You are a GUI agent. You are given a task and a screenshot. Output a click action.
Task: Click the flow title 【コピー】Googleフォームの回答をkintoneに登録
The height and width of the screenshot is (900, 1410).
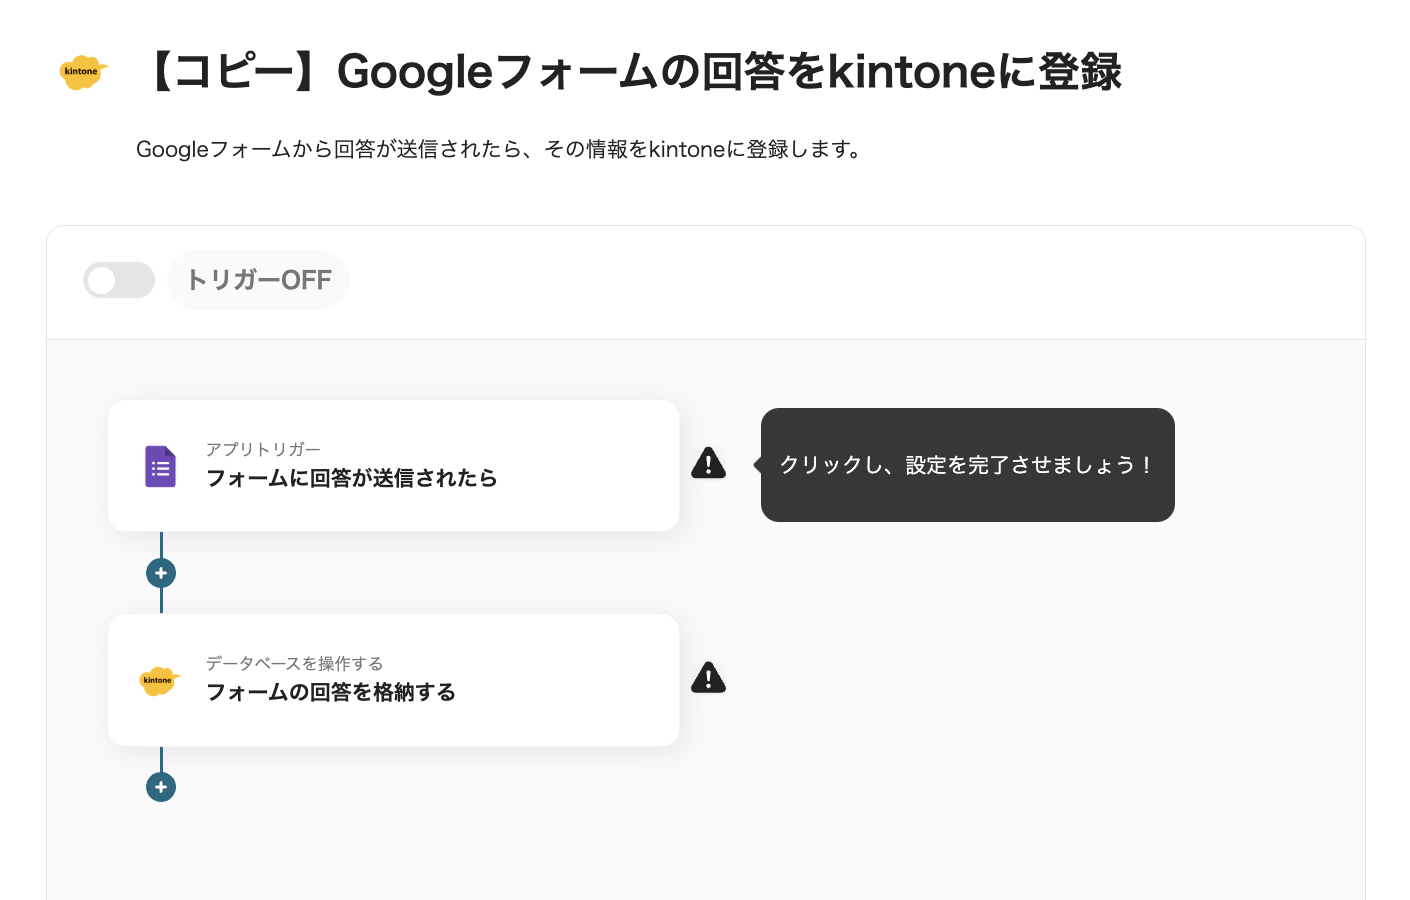tap(630, 72)
